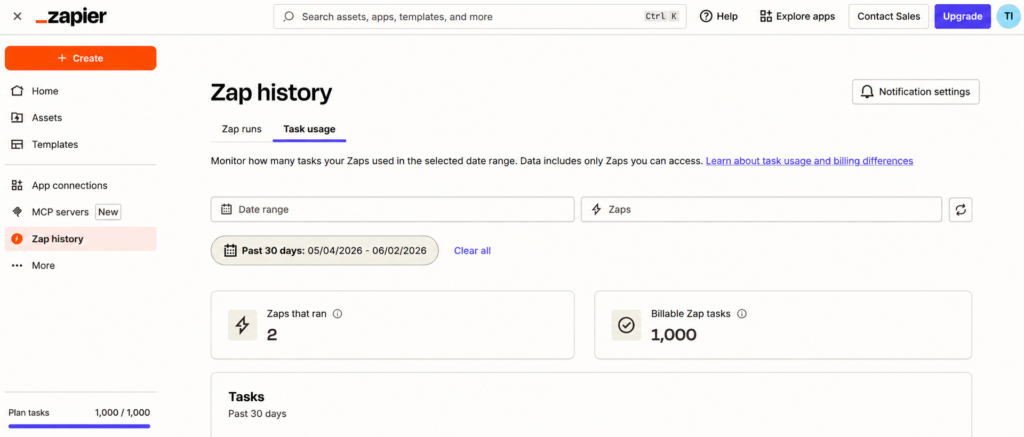
Task: Focus the search assets and apps field
Action: [x=480, y=17]
